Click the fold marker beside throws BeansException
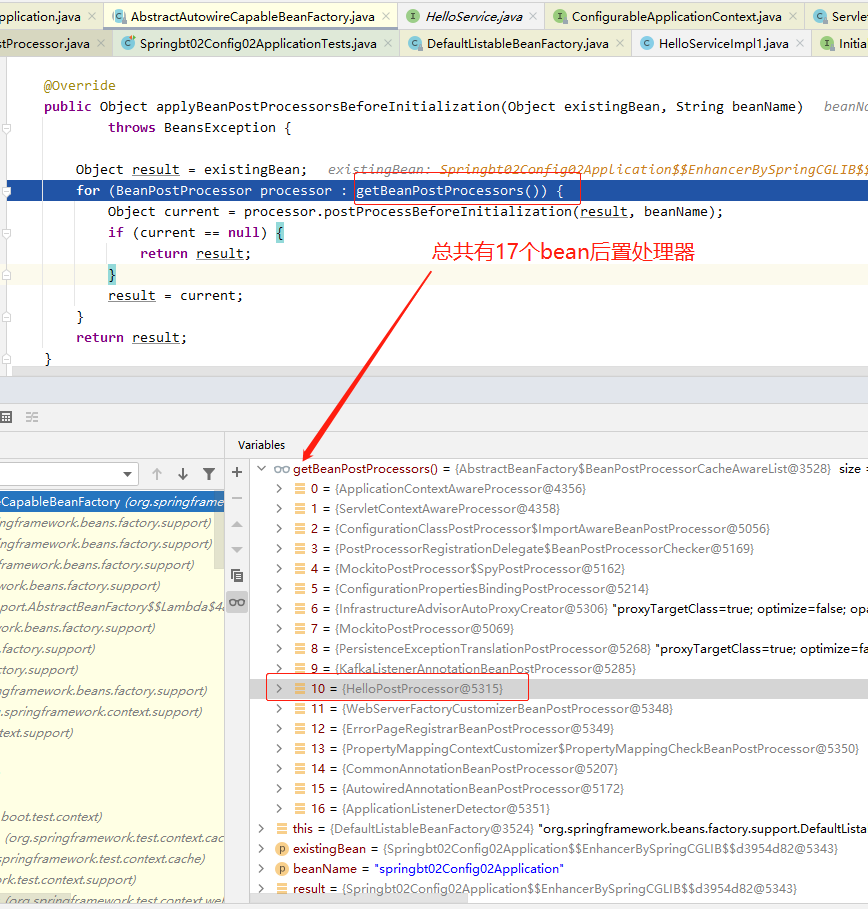 click(6, 128)
